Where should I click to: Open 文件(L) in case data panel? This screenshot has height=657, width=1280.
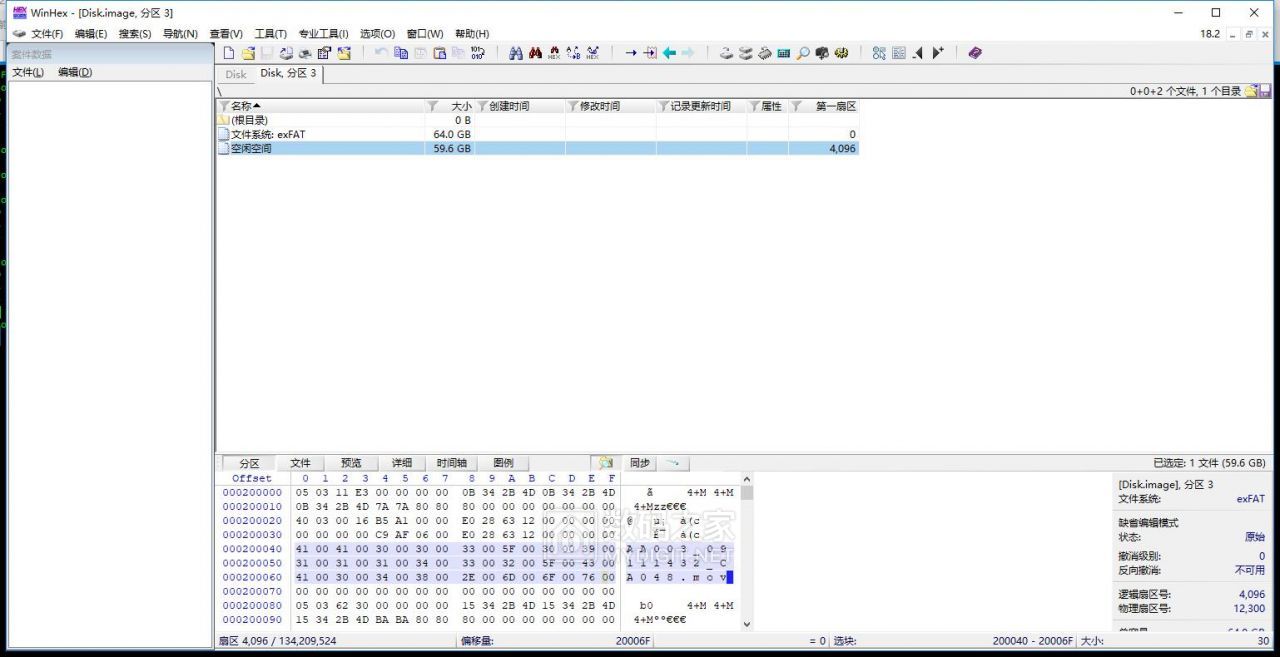point(28,72)
